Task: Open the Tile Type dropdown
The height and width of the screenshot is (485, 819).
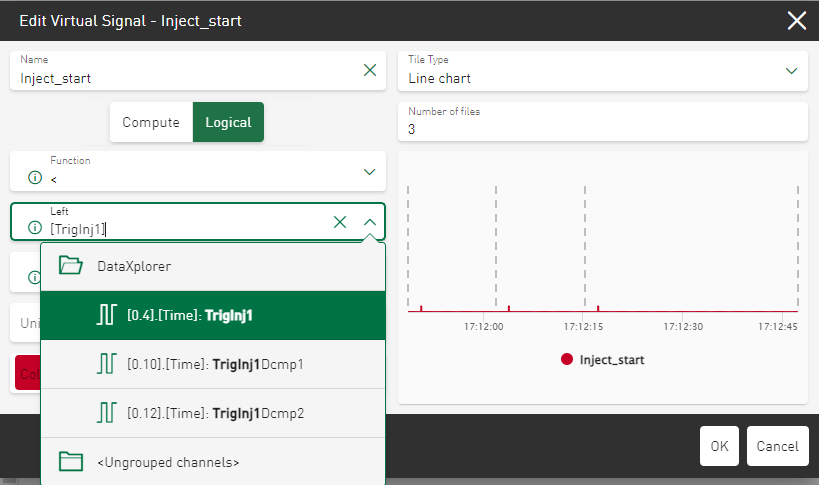Action: 791,70
